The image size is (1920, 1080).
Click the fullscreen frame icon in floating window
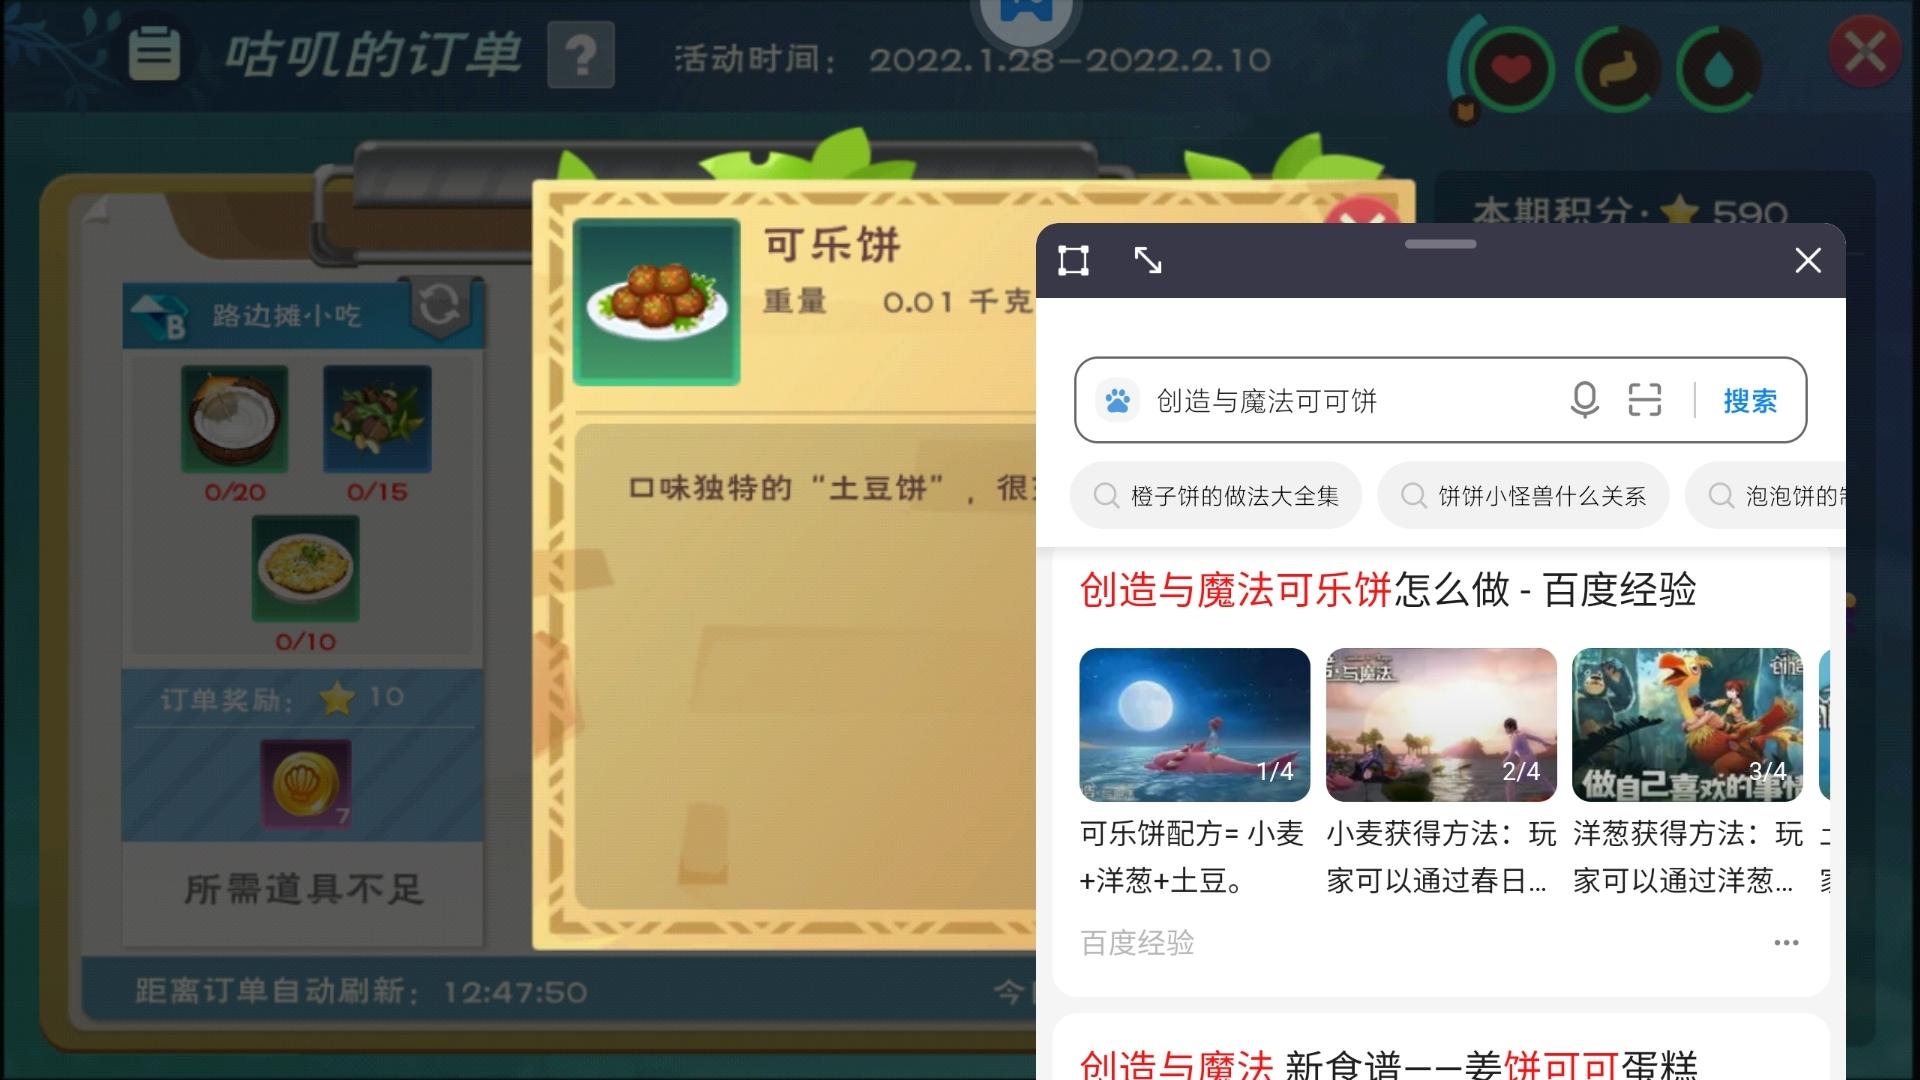1073,261
